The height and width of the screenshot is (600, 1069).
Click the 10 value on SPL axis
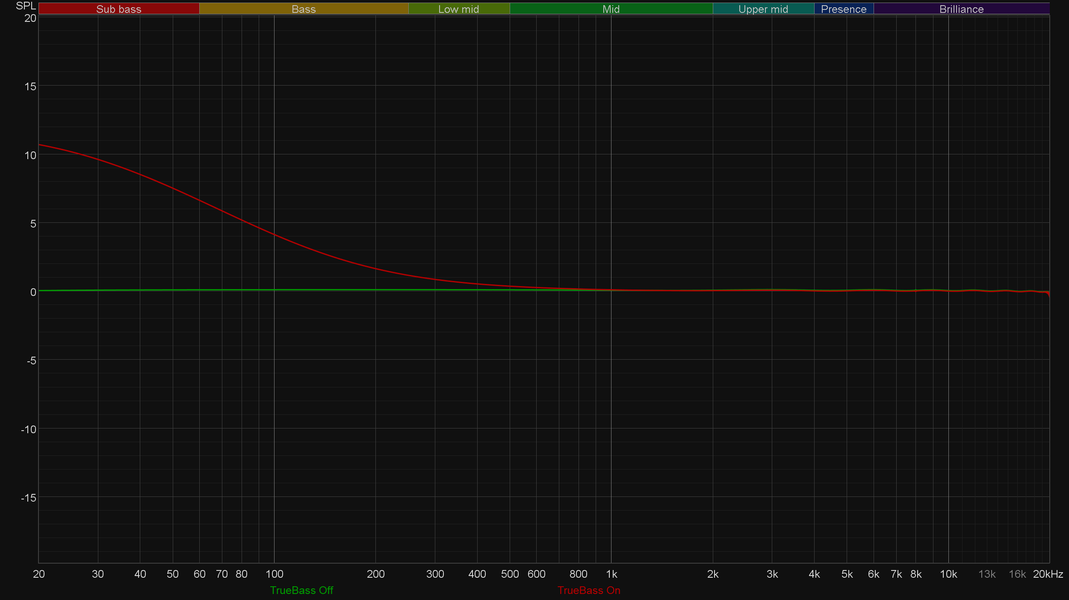pyautogui.click(x=30, y=155)
